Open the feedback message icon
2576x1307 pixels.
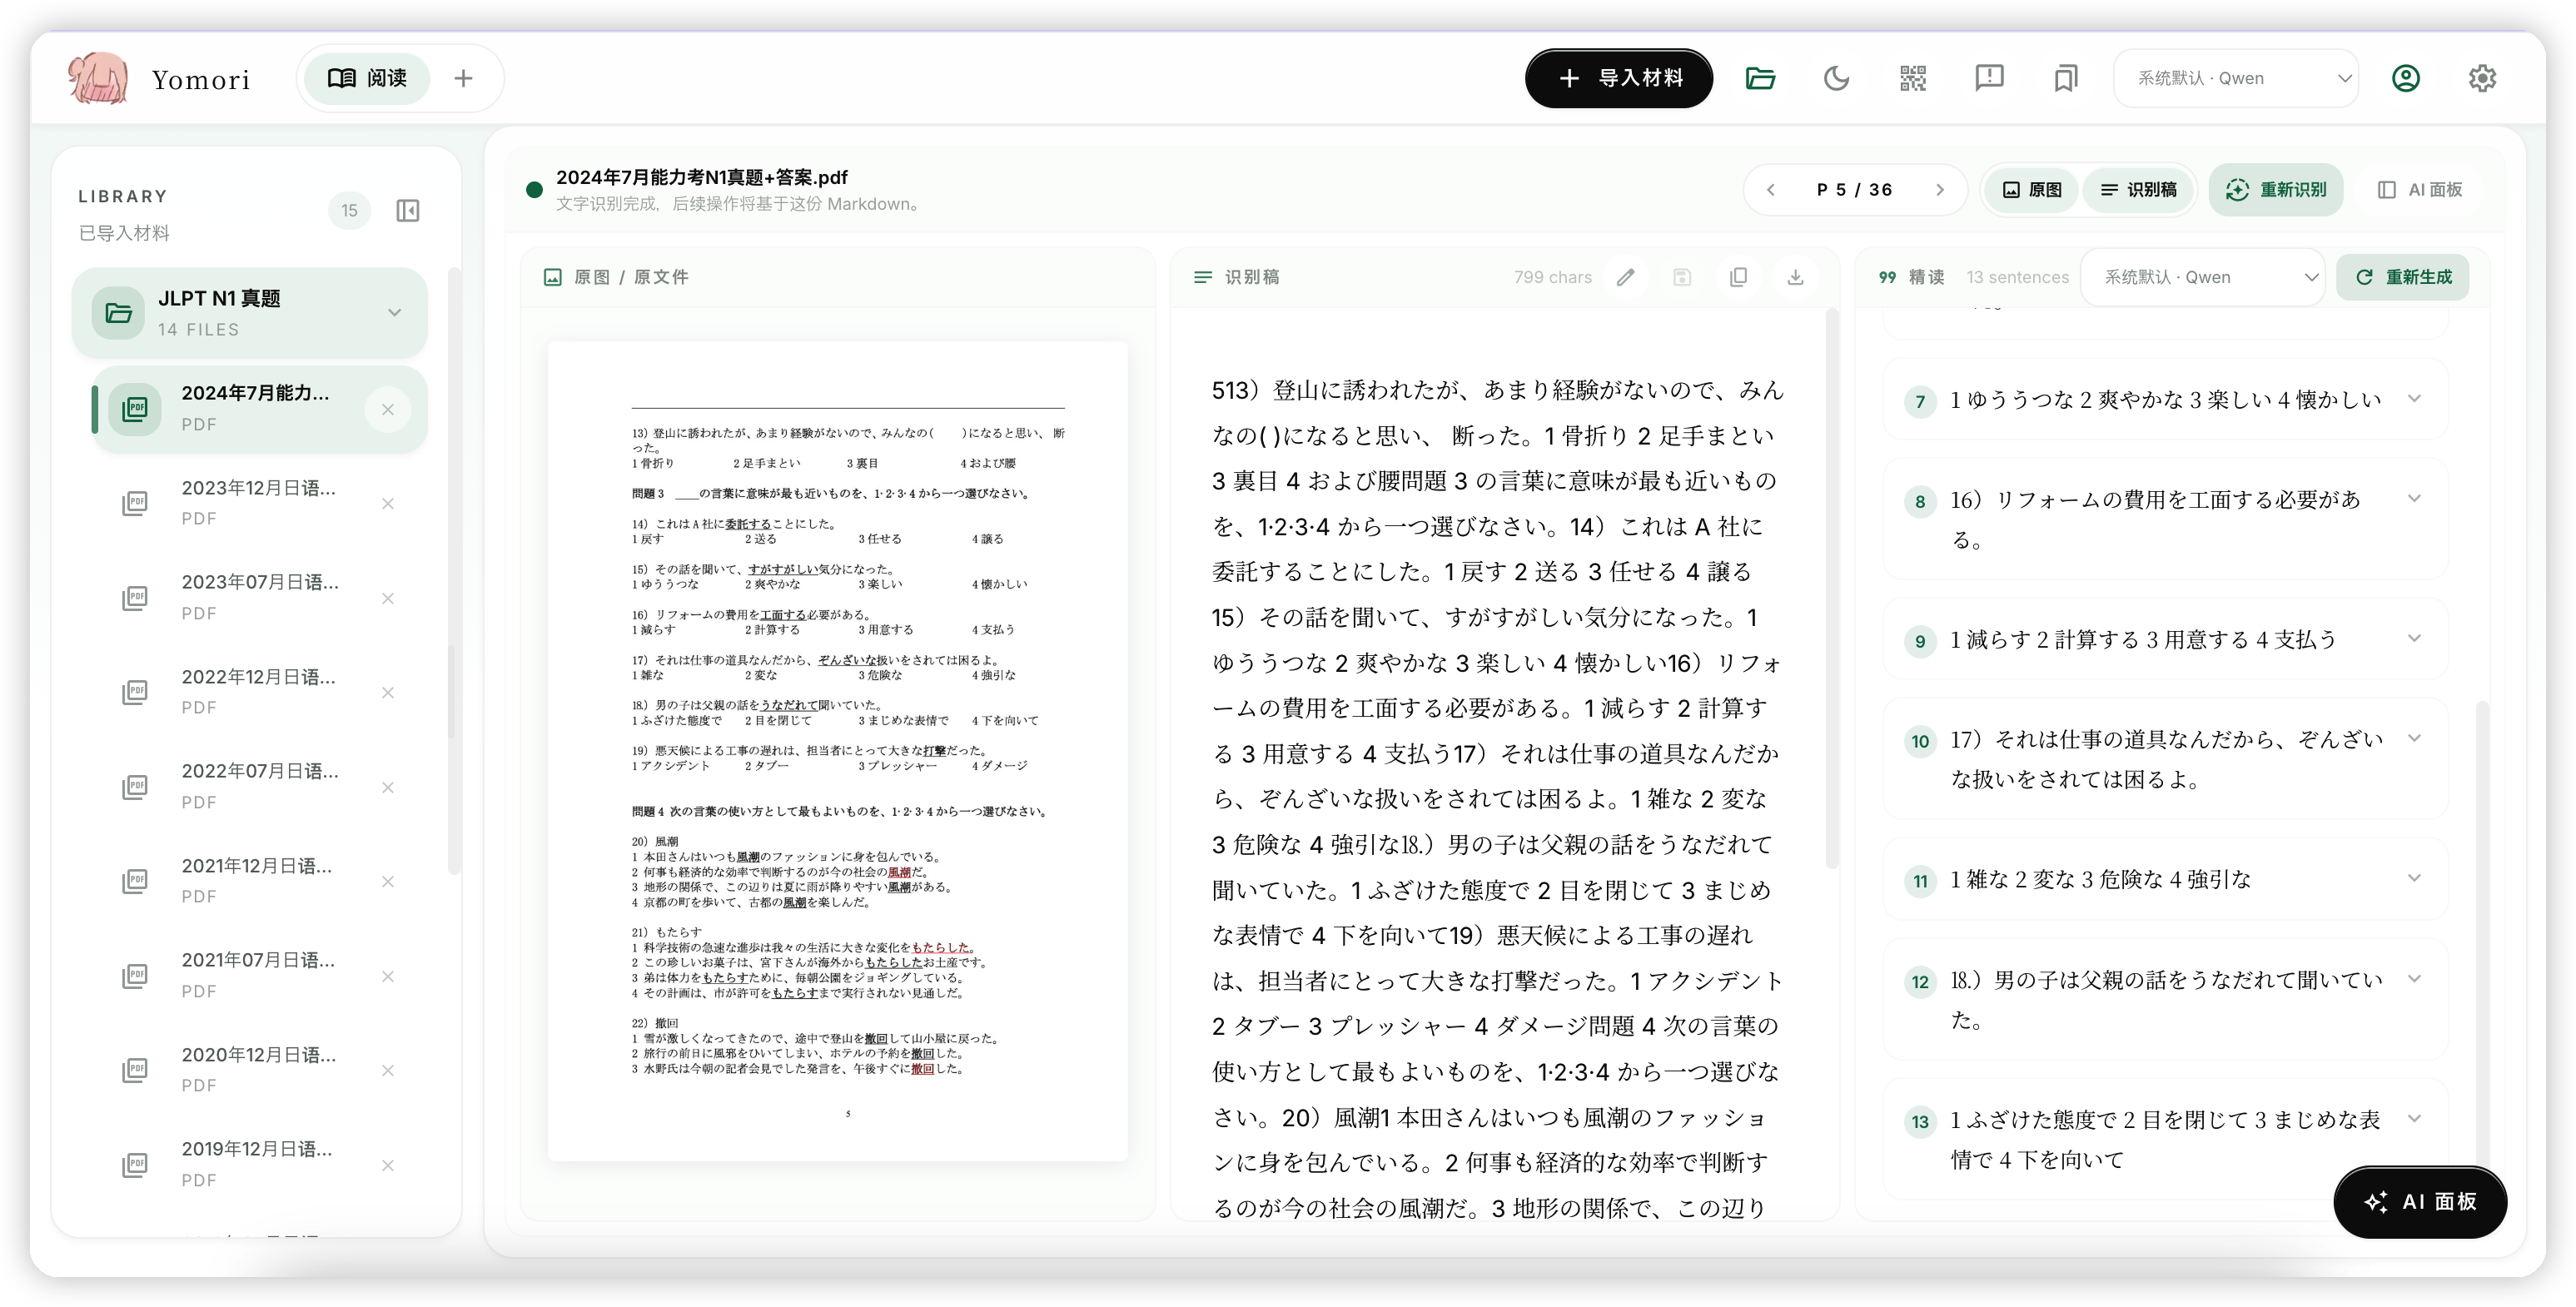coord(1989,78)
